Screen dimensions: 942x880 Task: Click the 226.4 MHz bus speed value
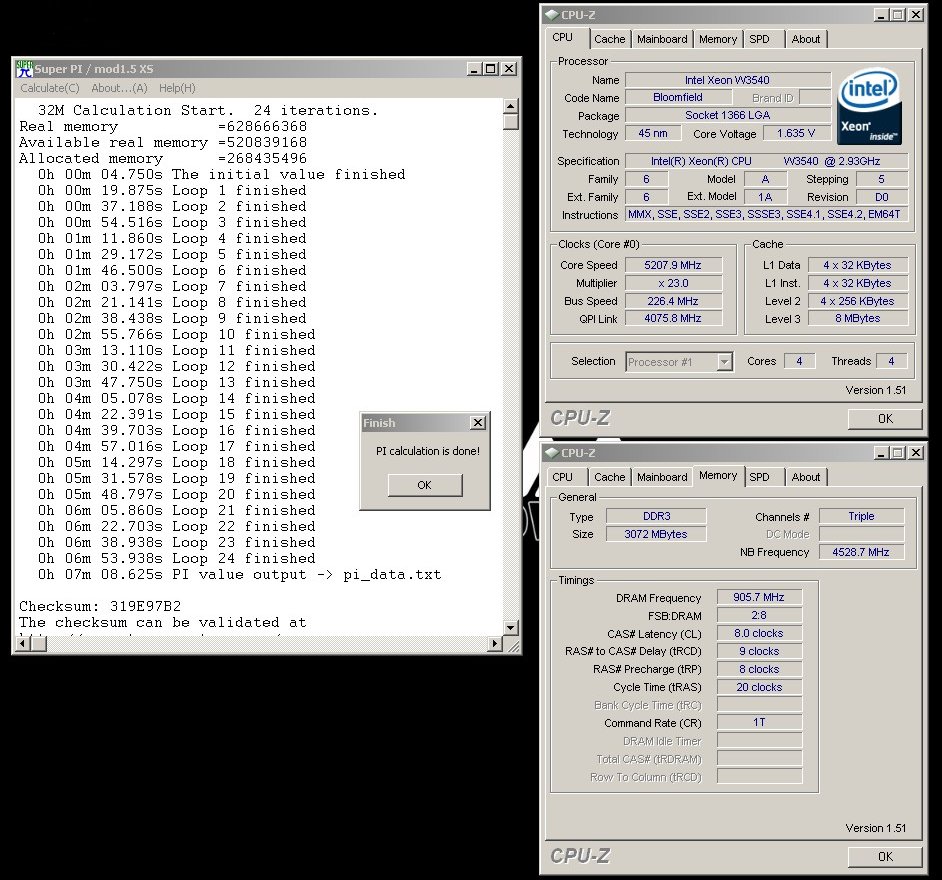pos(673,301)
